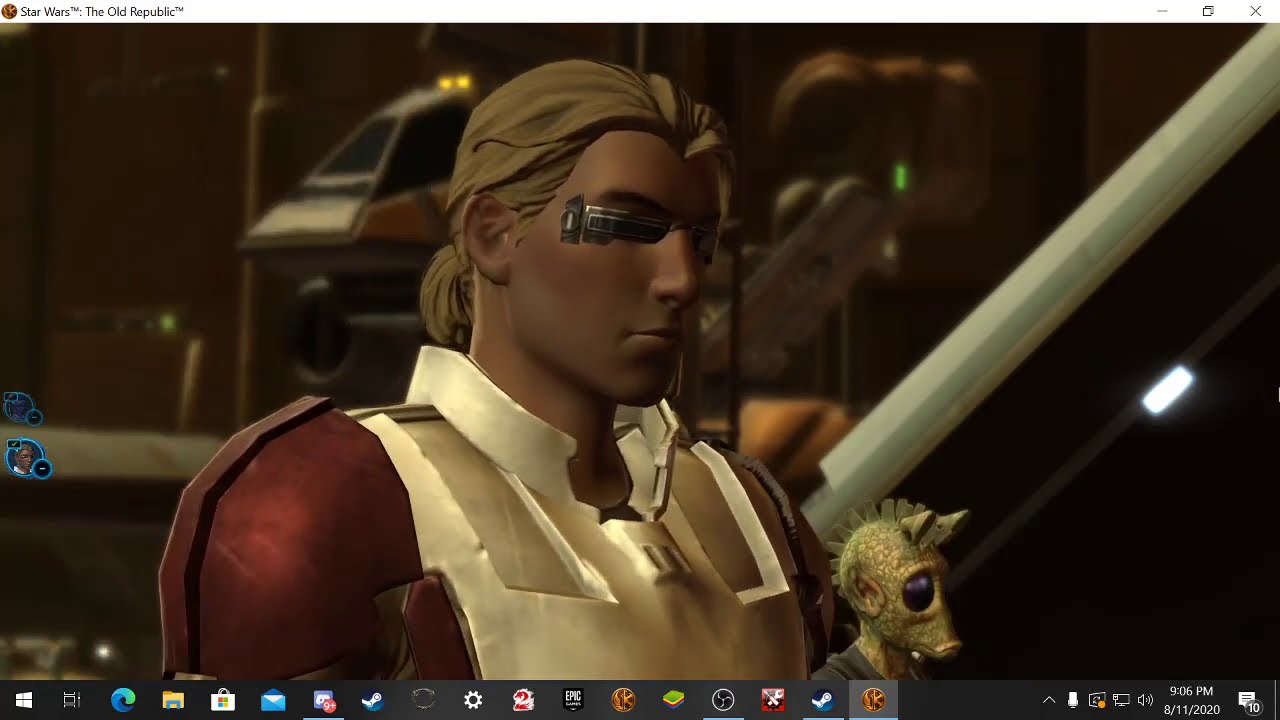Click the Star Wars window title bar icon
Image resolution: width=1280 pixels, height=720 pixels.
[9, 11]
